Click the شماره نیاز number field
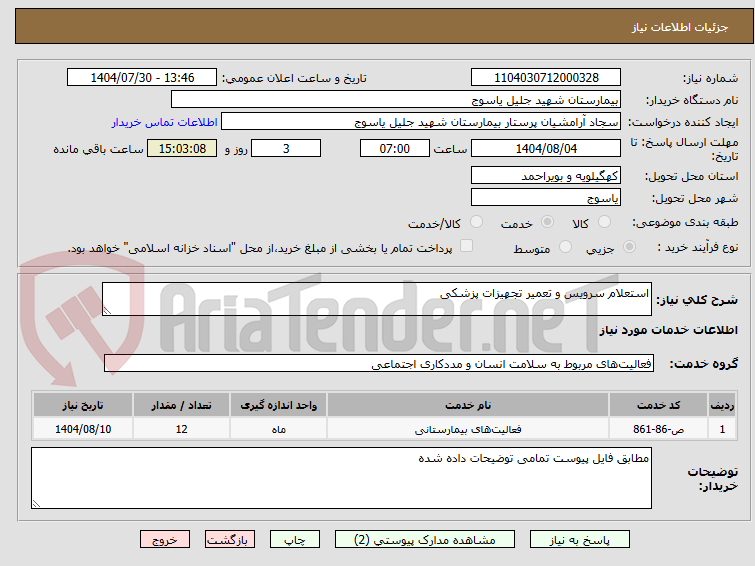 pyautogui.click(x=546, y=78)
